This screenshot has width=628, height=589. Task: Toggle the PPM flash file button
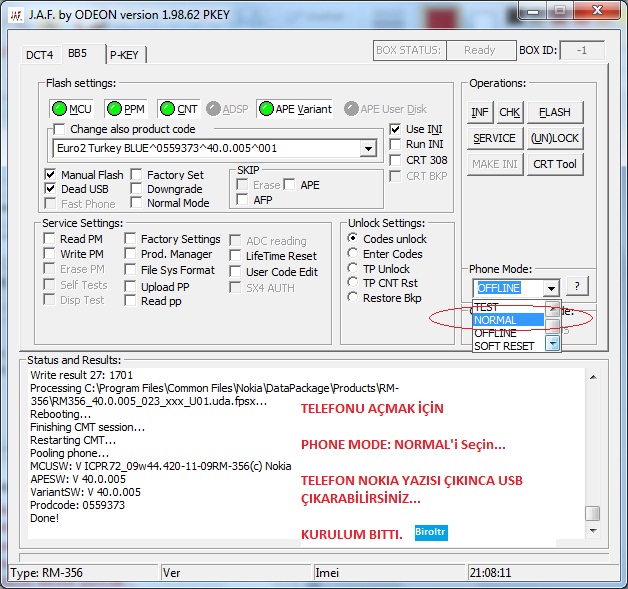tap(126, 109)
